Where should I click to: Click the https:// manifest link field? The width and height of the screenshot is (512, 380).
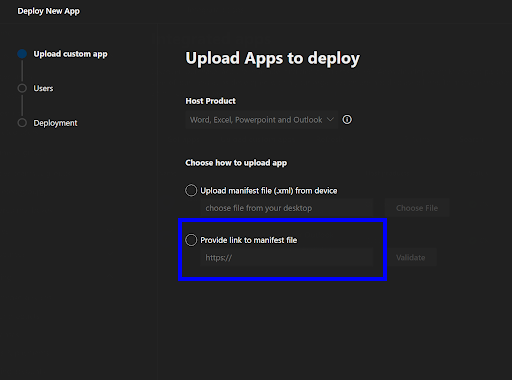(287, 257)
